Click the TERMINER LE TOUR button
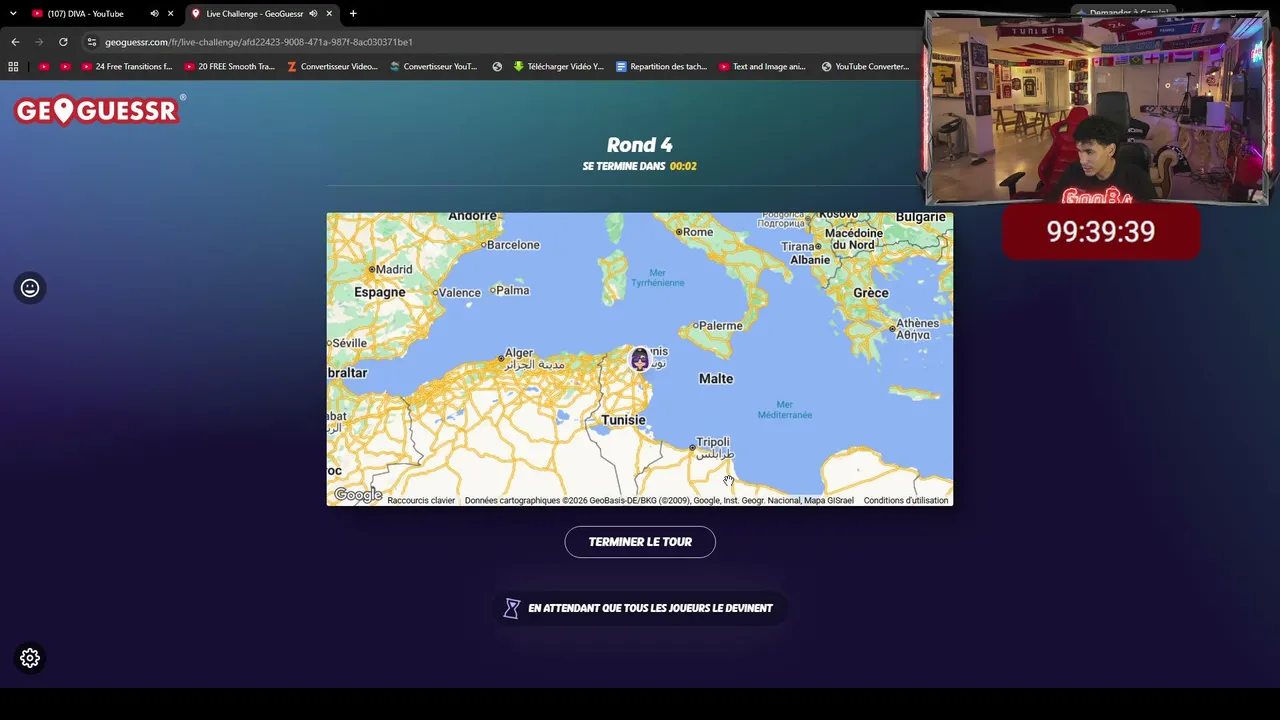 point(640,542)
